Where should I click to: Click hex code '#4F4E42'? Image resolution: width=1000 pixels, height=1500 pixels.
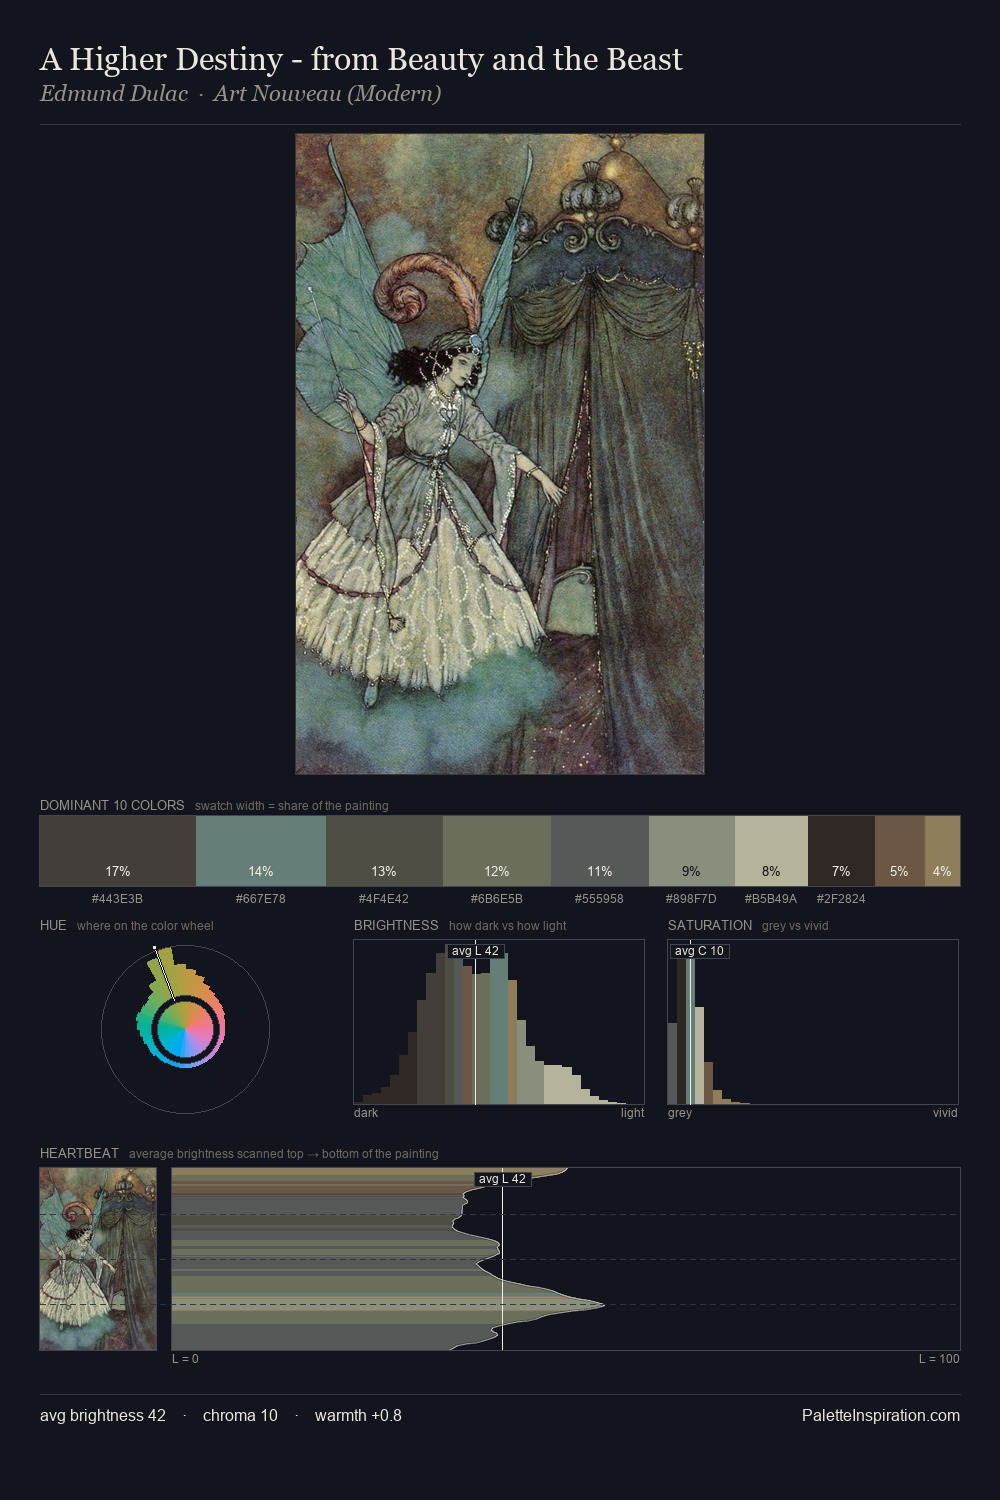click(384, 899)
